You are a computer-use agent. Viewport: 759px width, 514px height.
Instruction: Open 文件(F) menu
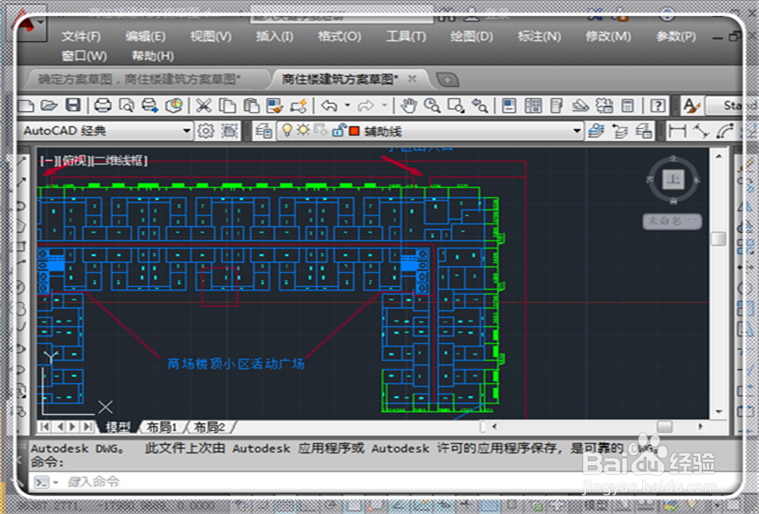coord(81,36)
